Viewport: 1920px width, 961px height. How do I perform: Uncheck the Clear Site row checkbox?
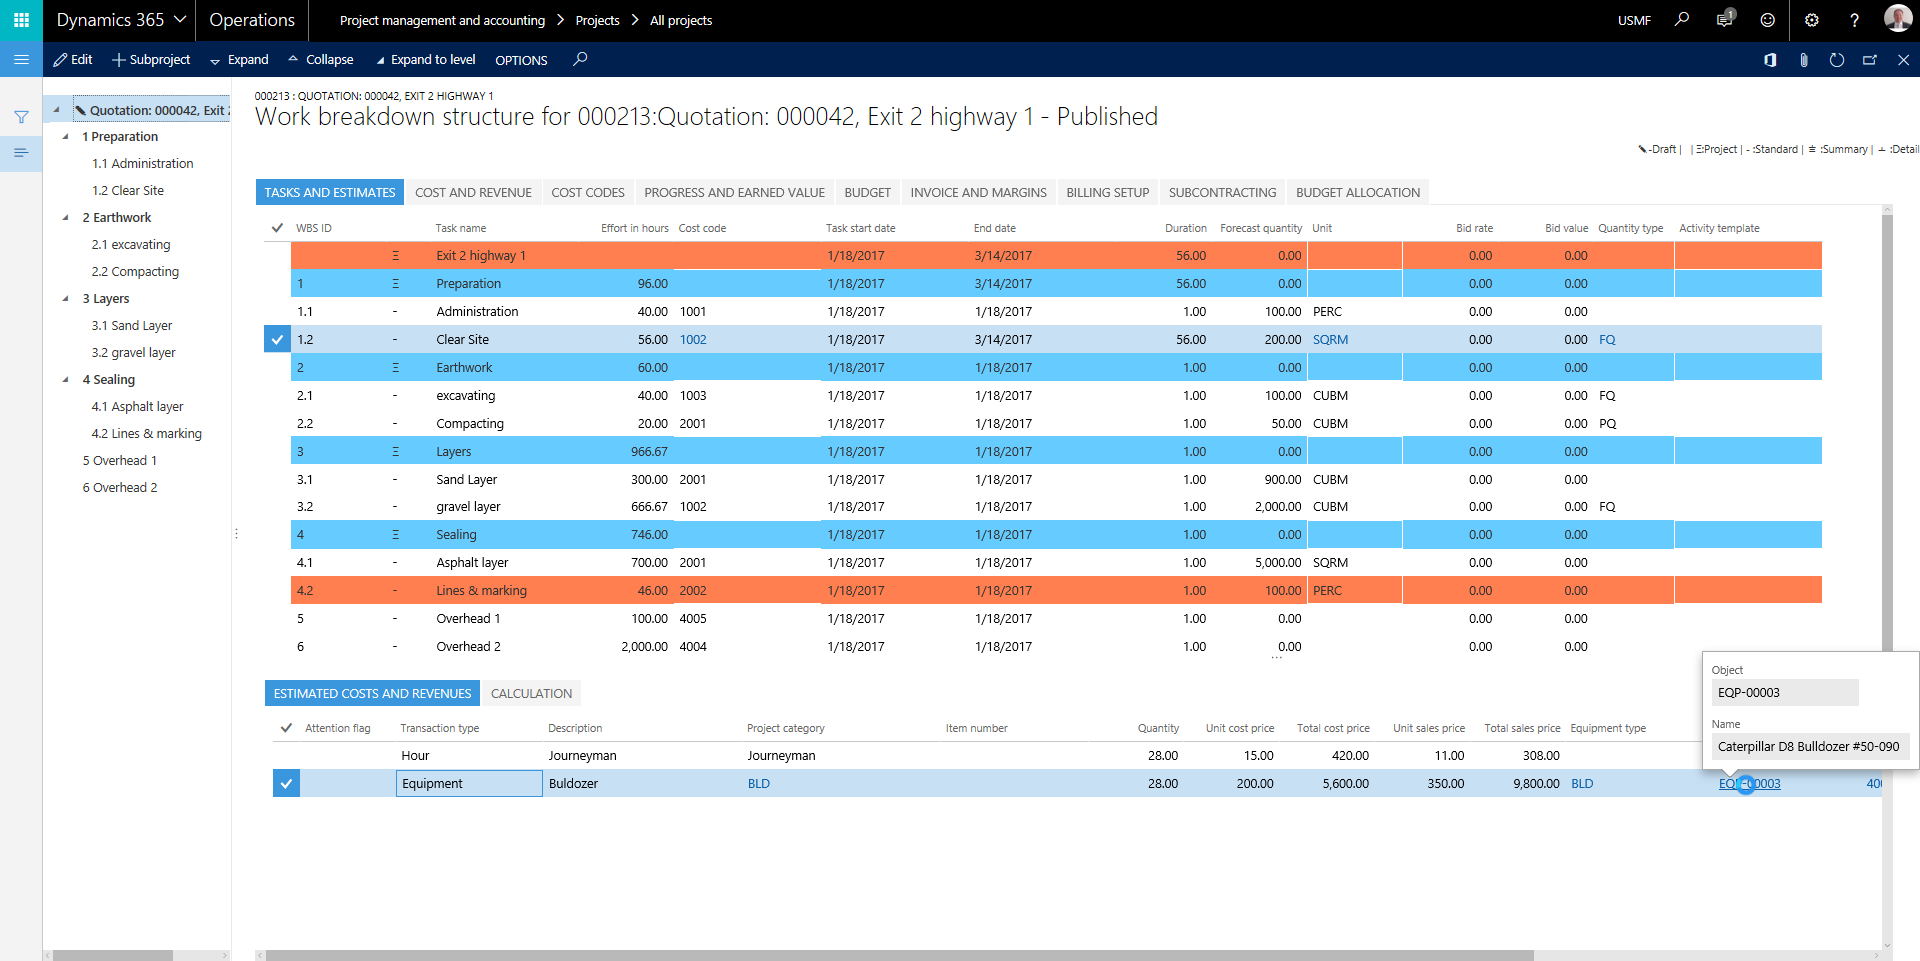click(277, 339)
